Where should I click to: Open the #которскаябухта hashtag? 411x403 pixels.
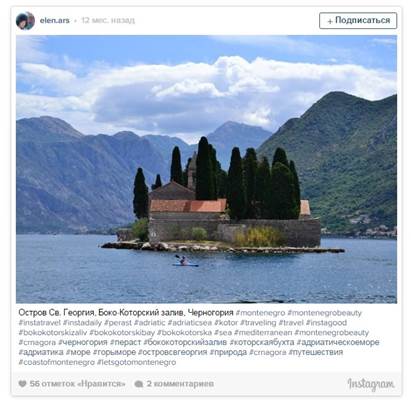tap(262, 342)
